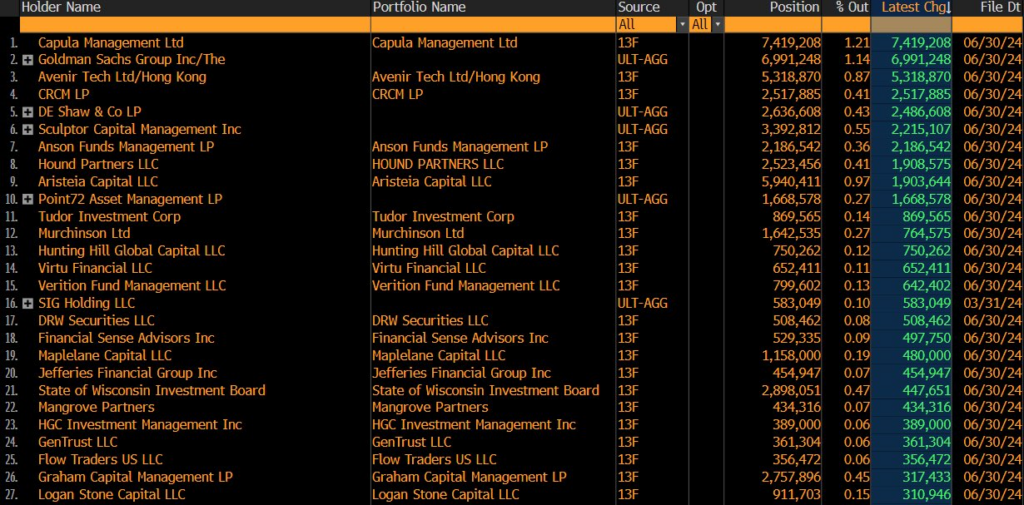Image resolution: width=1024 pixels, height=505 pixels.
Task: Sort by File Dt column header
Action: click(x=1000, y=7)
